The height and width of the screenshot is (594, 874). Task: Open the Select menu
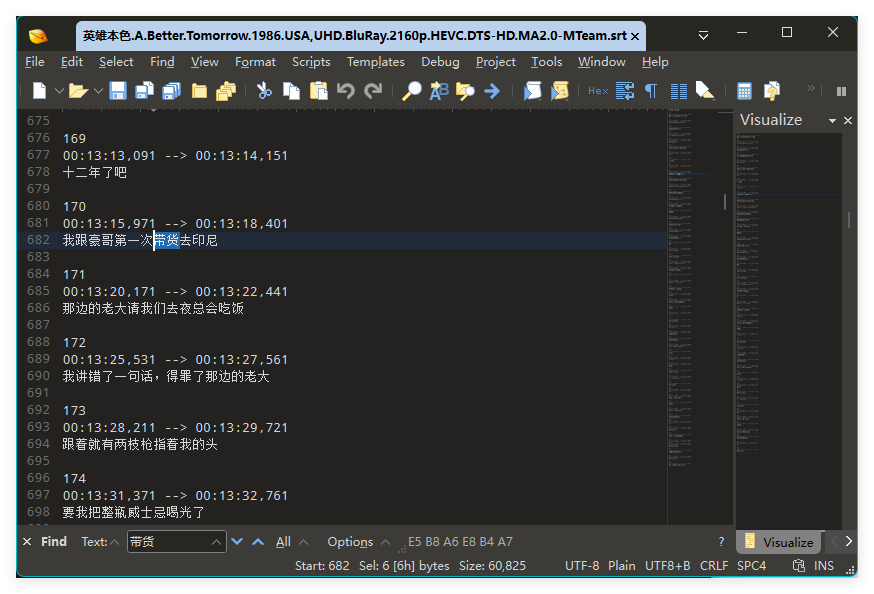pos(116,62)
